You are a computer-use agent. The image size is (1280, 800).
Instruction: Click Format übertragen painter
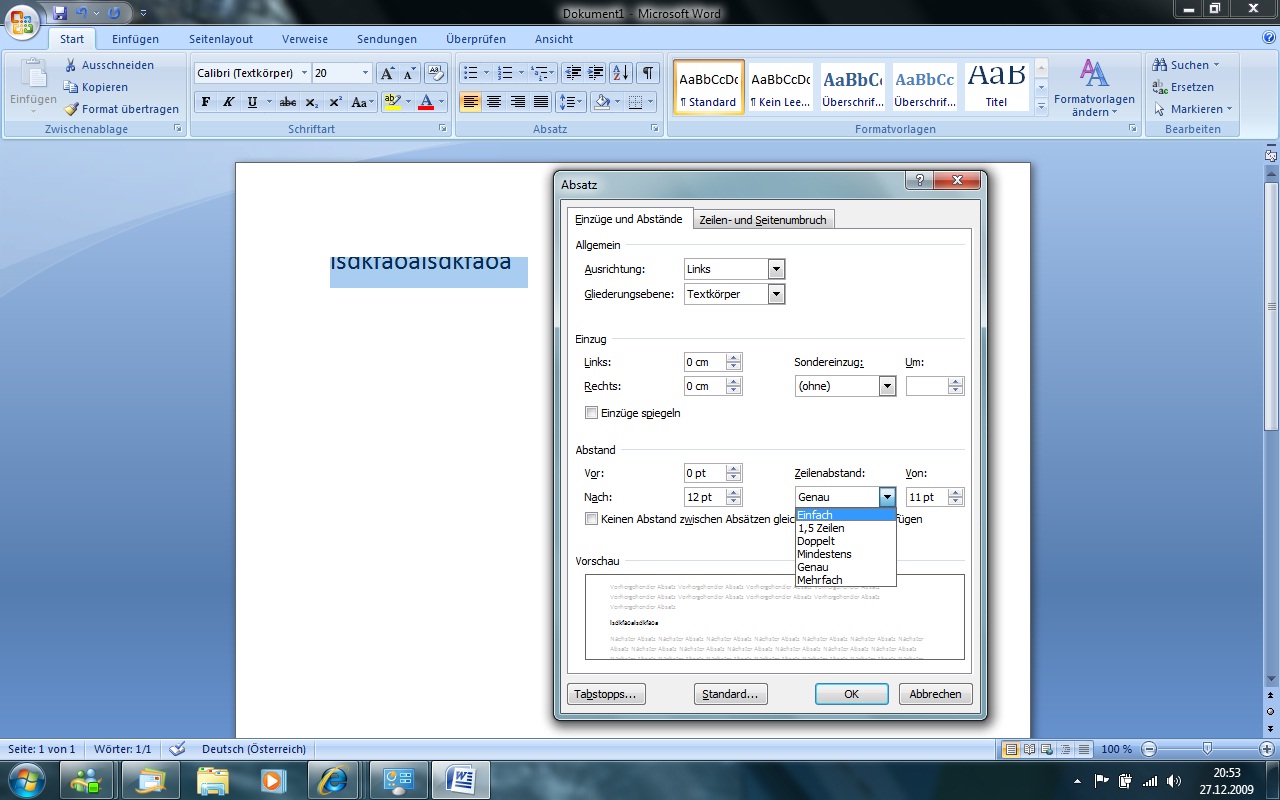(x=121, y=109)
